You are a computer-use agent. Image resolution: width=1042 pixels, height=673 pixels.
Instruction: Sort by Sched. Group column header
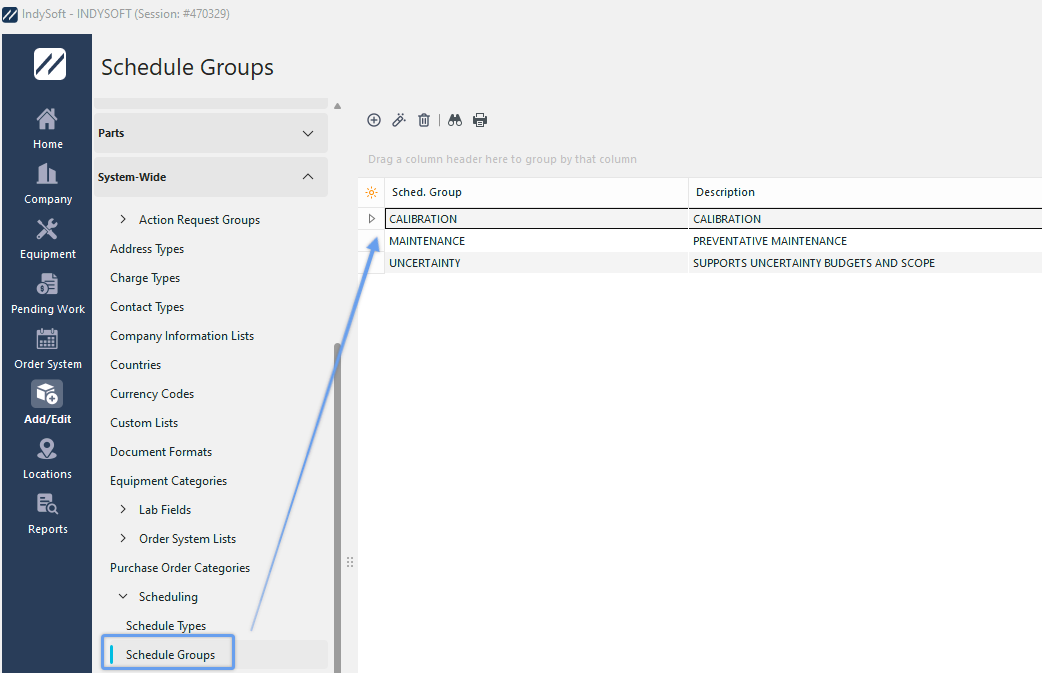(536, 193)
